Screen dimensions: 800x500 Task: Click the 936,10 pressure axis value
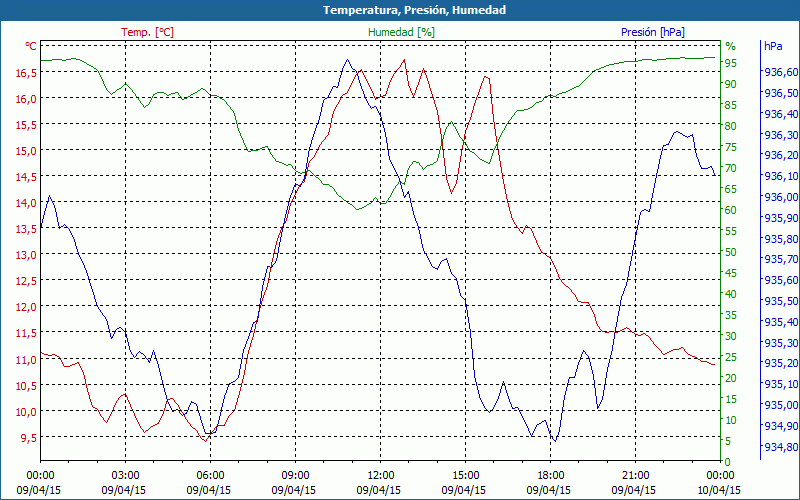point(781,177)
